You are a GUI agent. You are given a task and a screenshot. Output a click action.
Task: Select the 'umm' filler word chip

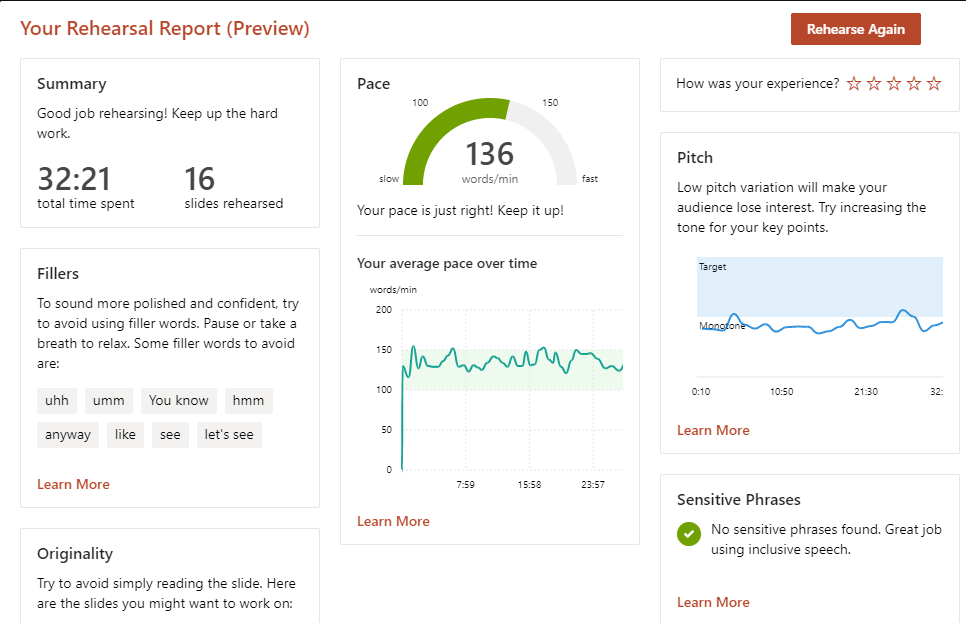tap(109, 401)
